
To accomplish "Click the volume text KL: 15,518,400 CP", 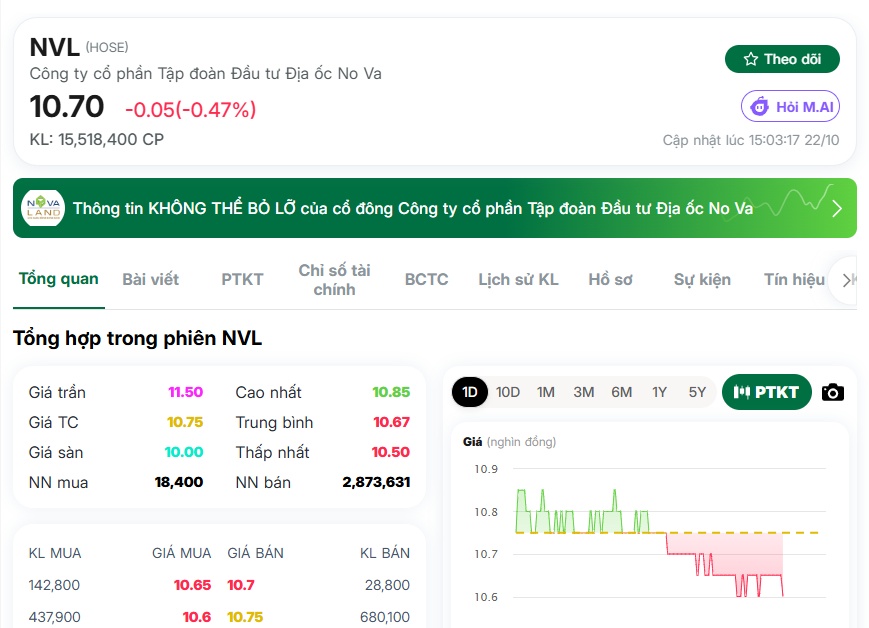I will pos(96,139).
